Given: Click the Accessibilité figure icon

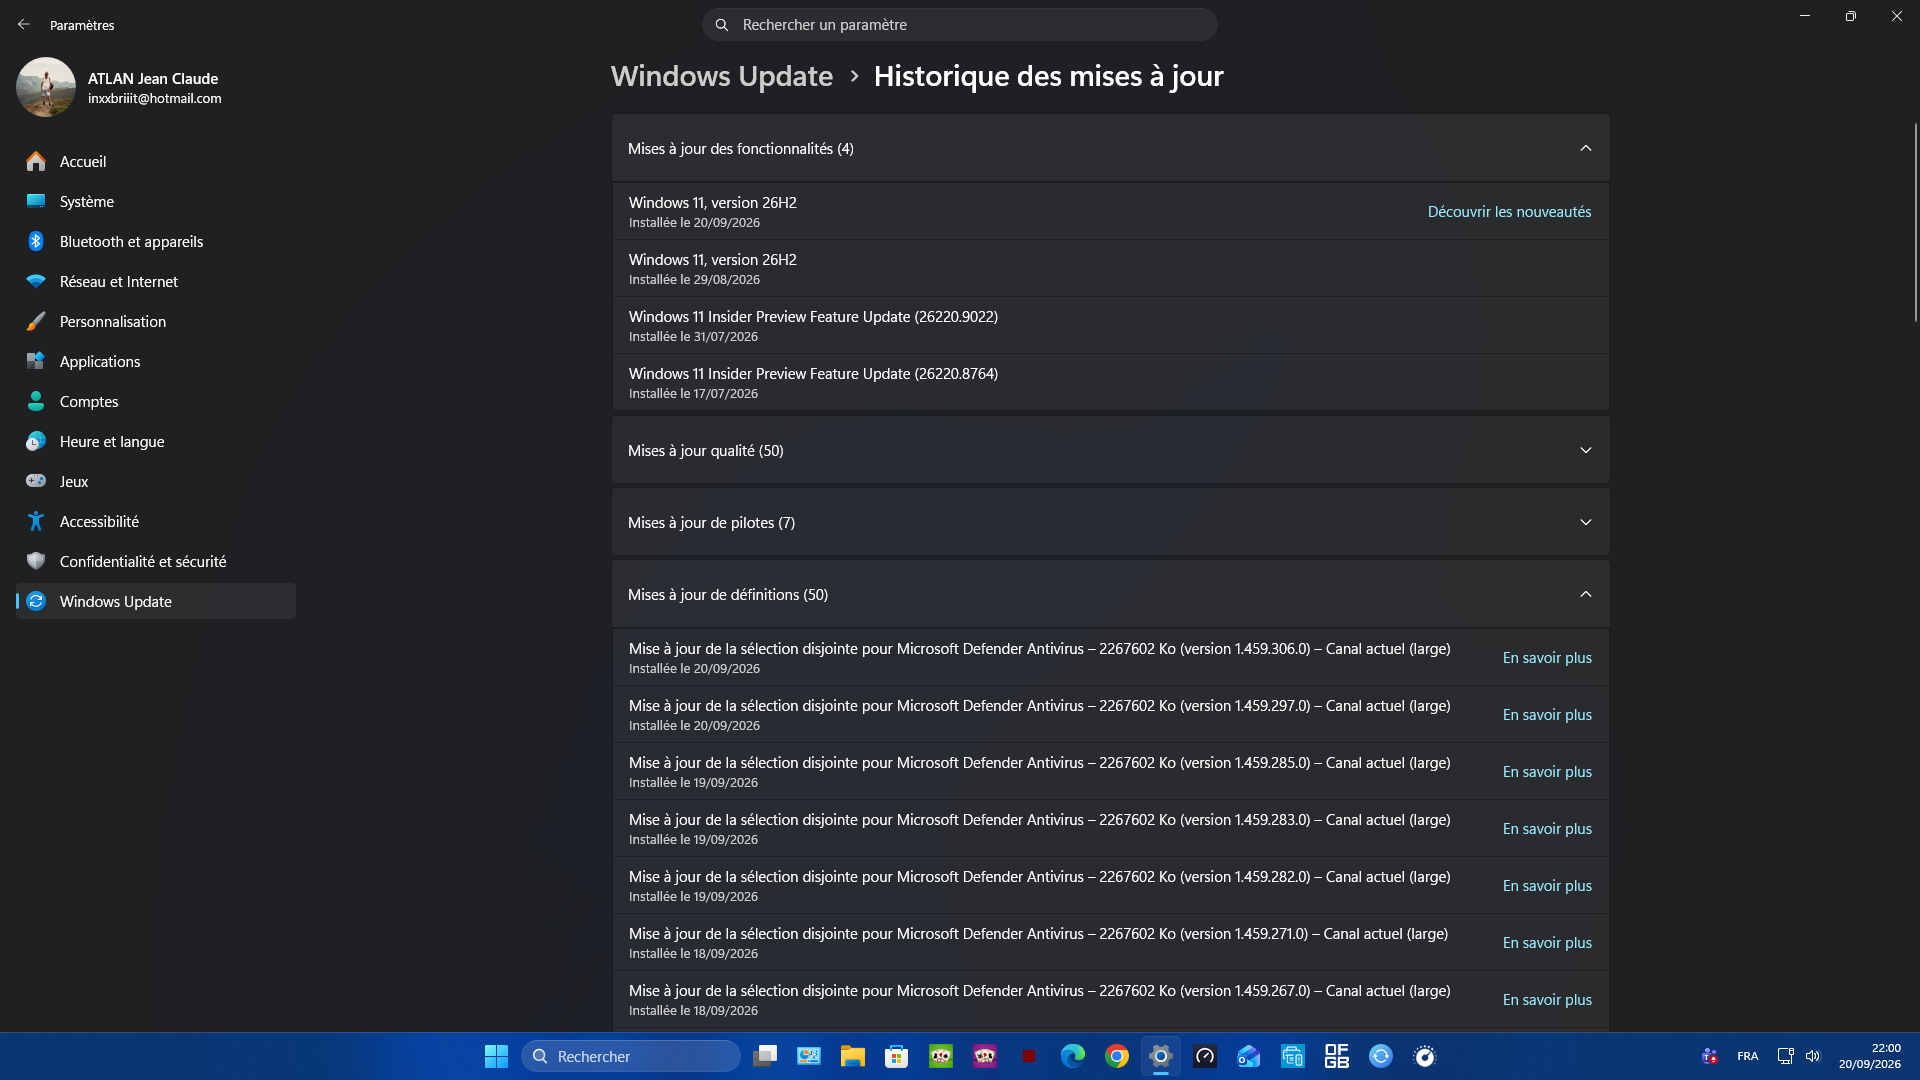Looking at the screenshot, I should click(36, 521).
